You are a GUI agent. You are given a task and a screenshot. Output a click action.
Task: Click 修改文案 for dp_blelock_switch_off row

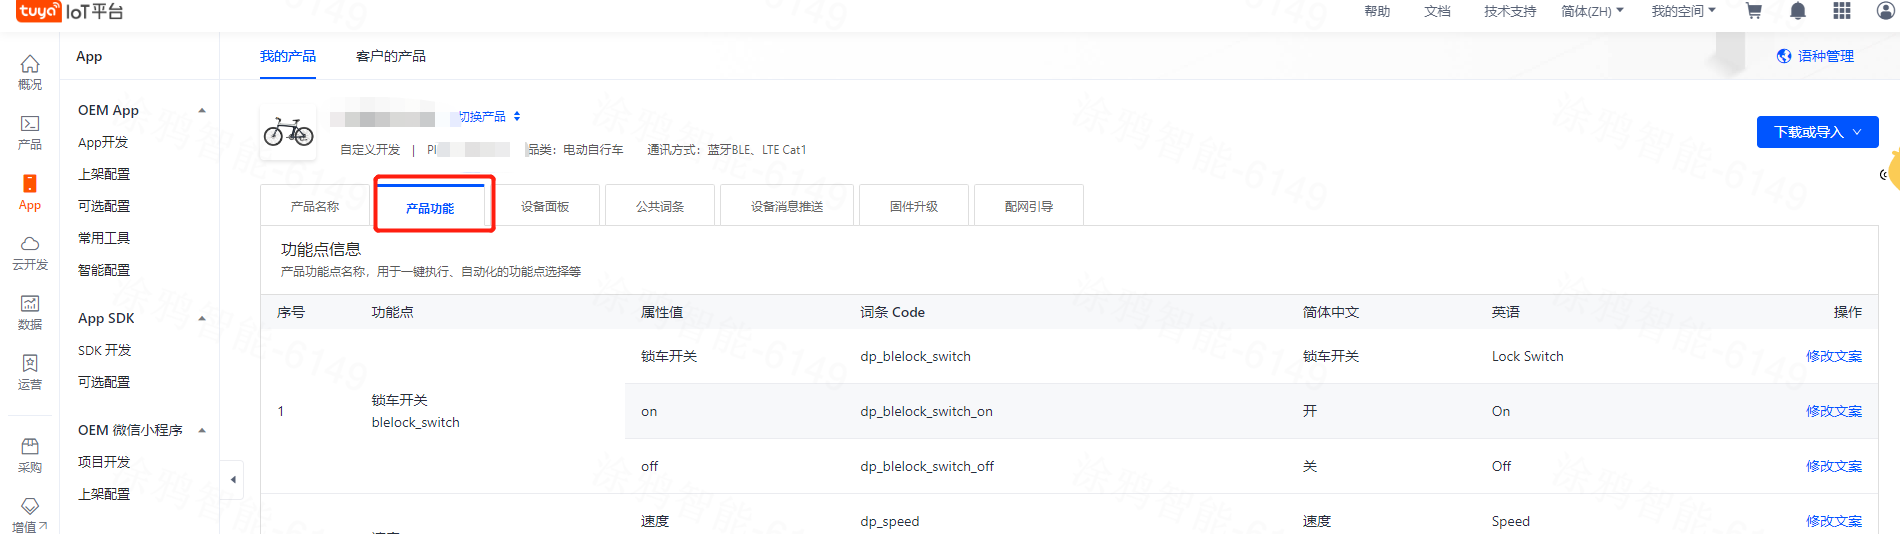1834,466
